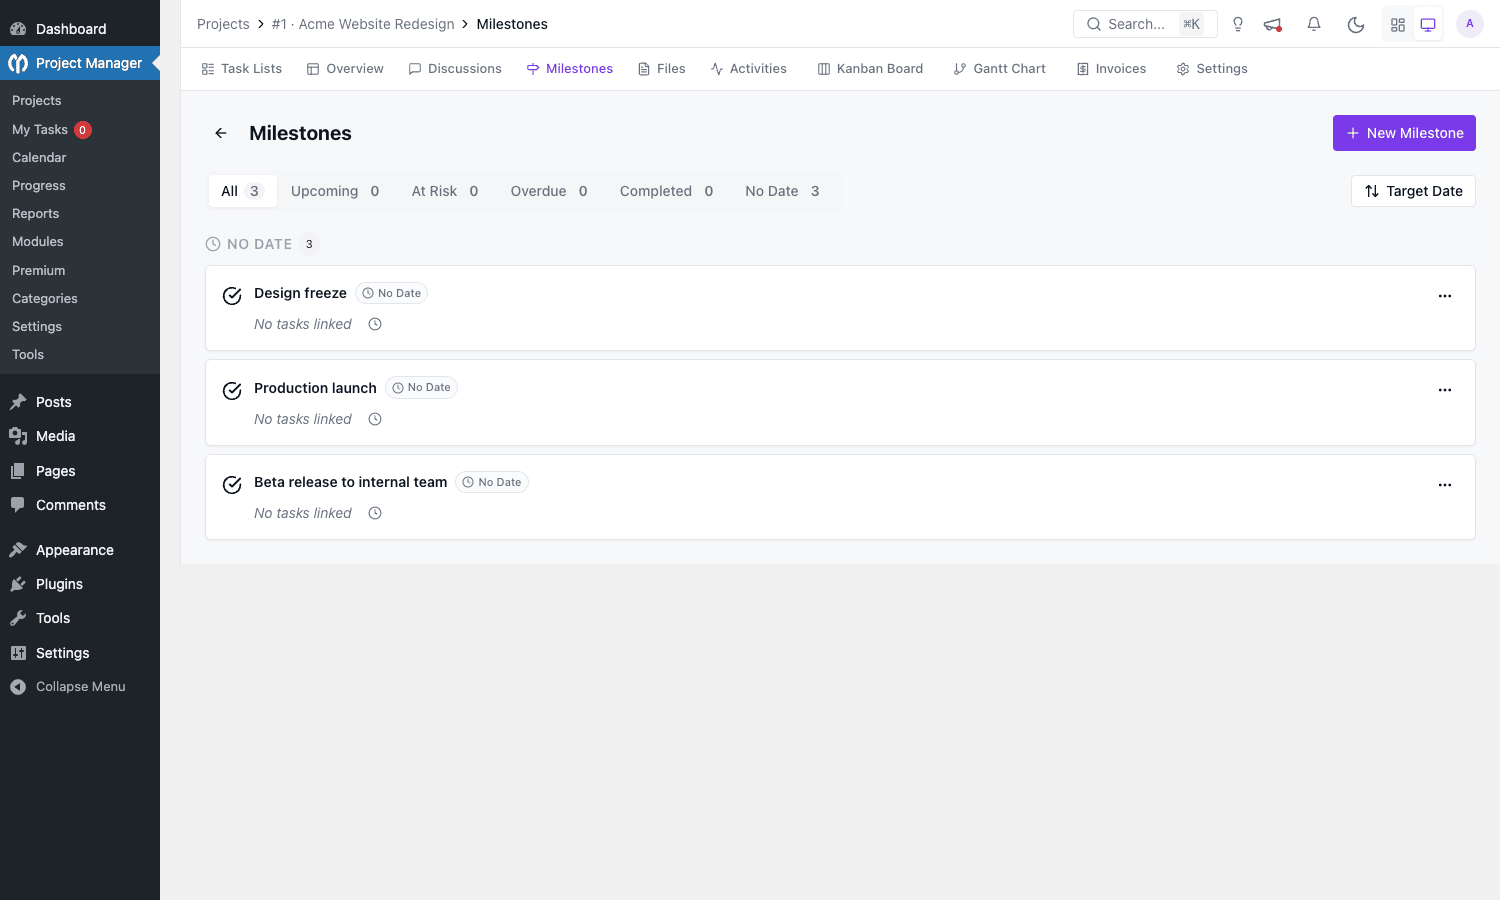Image resolution: width=1500 pixels, height=900 pixels.
Task: Toggle dark mode moon icon
Action: [x=1356, y=24]
